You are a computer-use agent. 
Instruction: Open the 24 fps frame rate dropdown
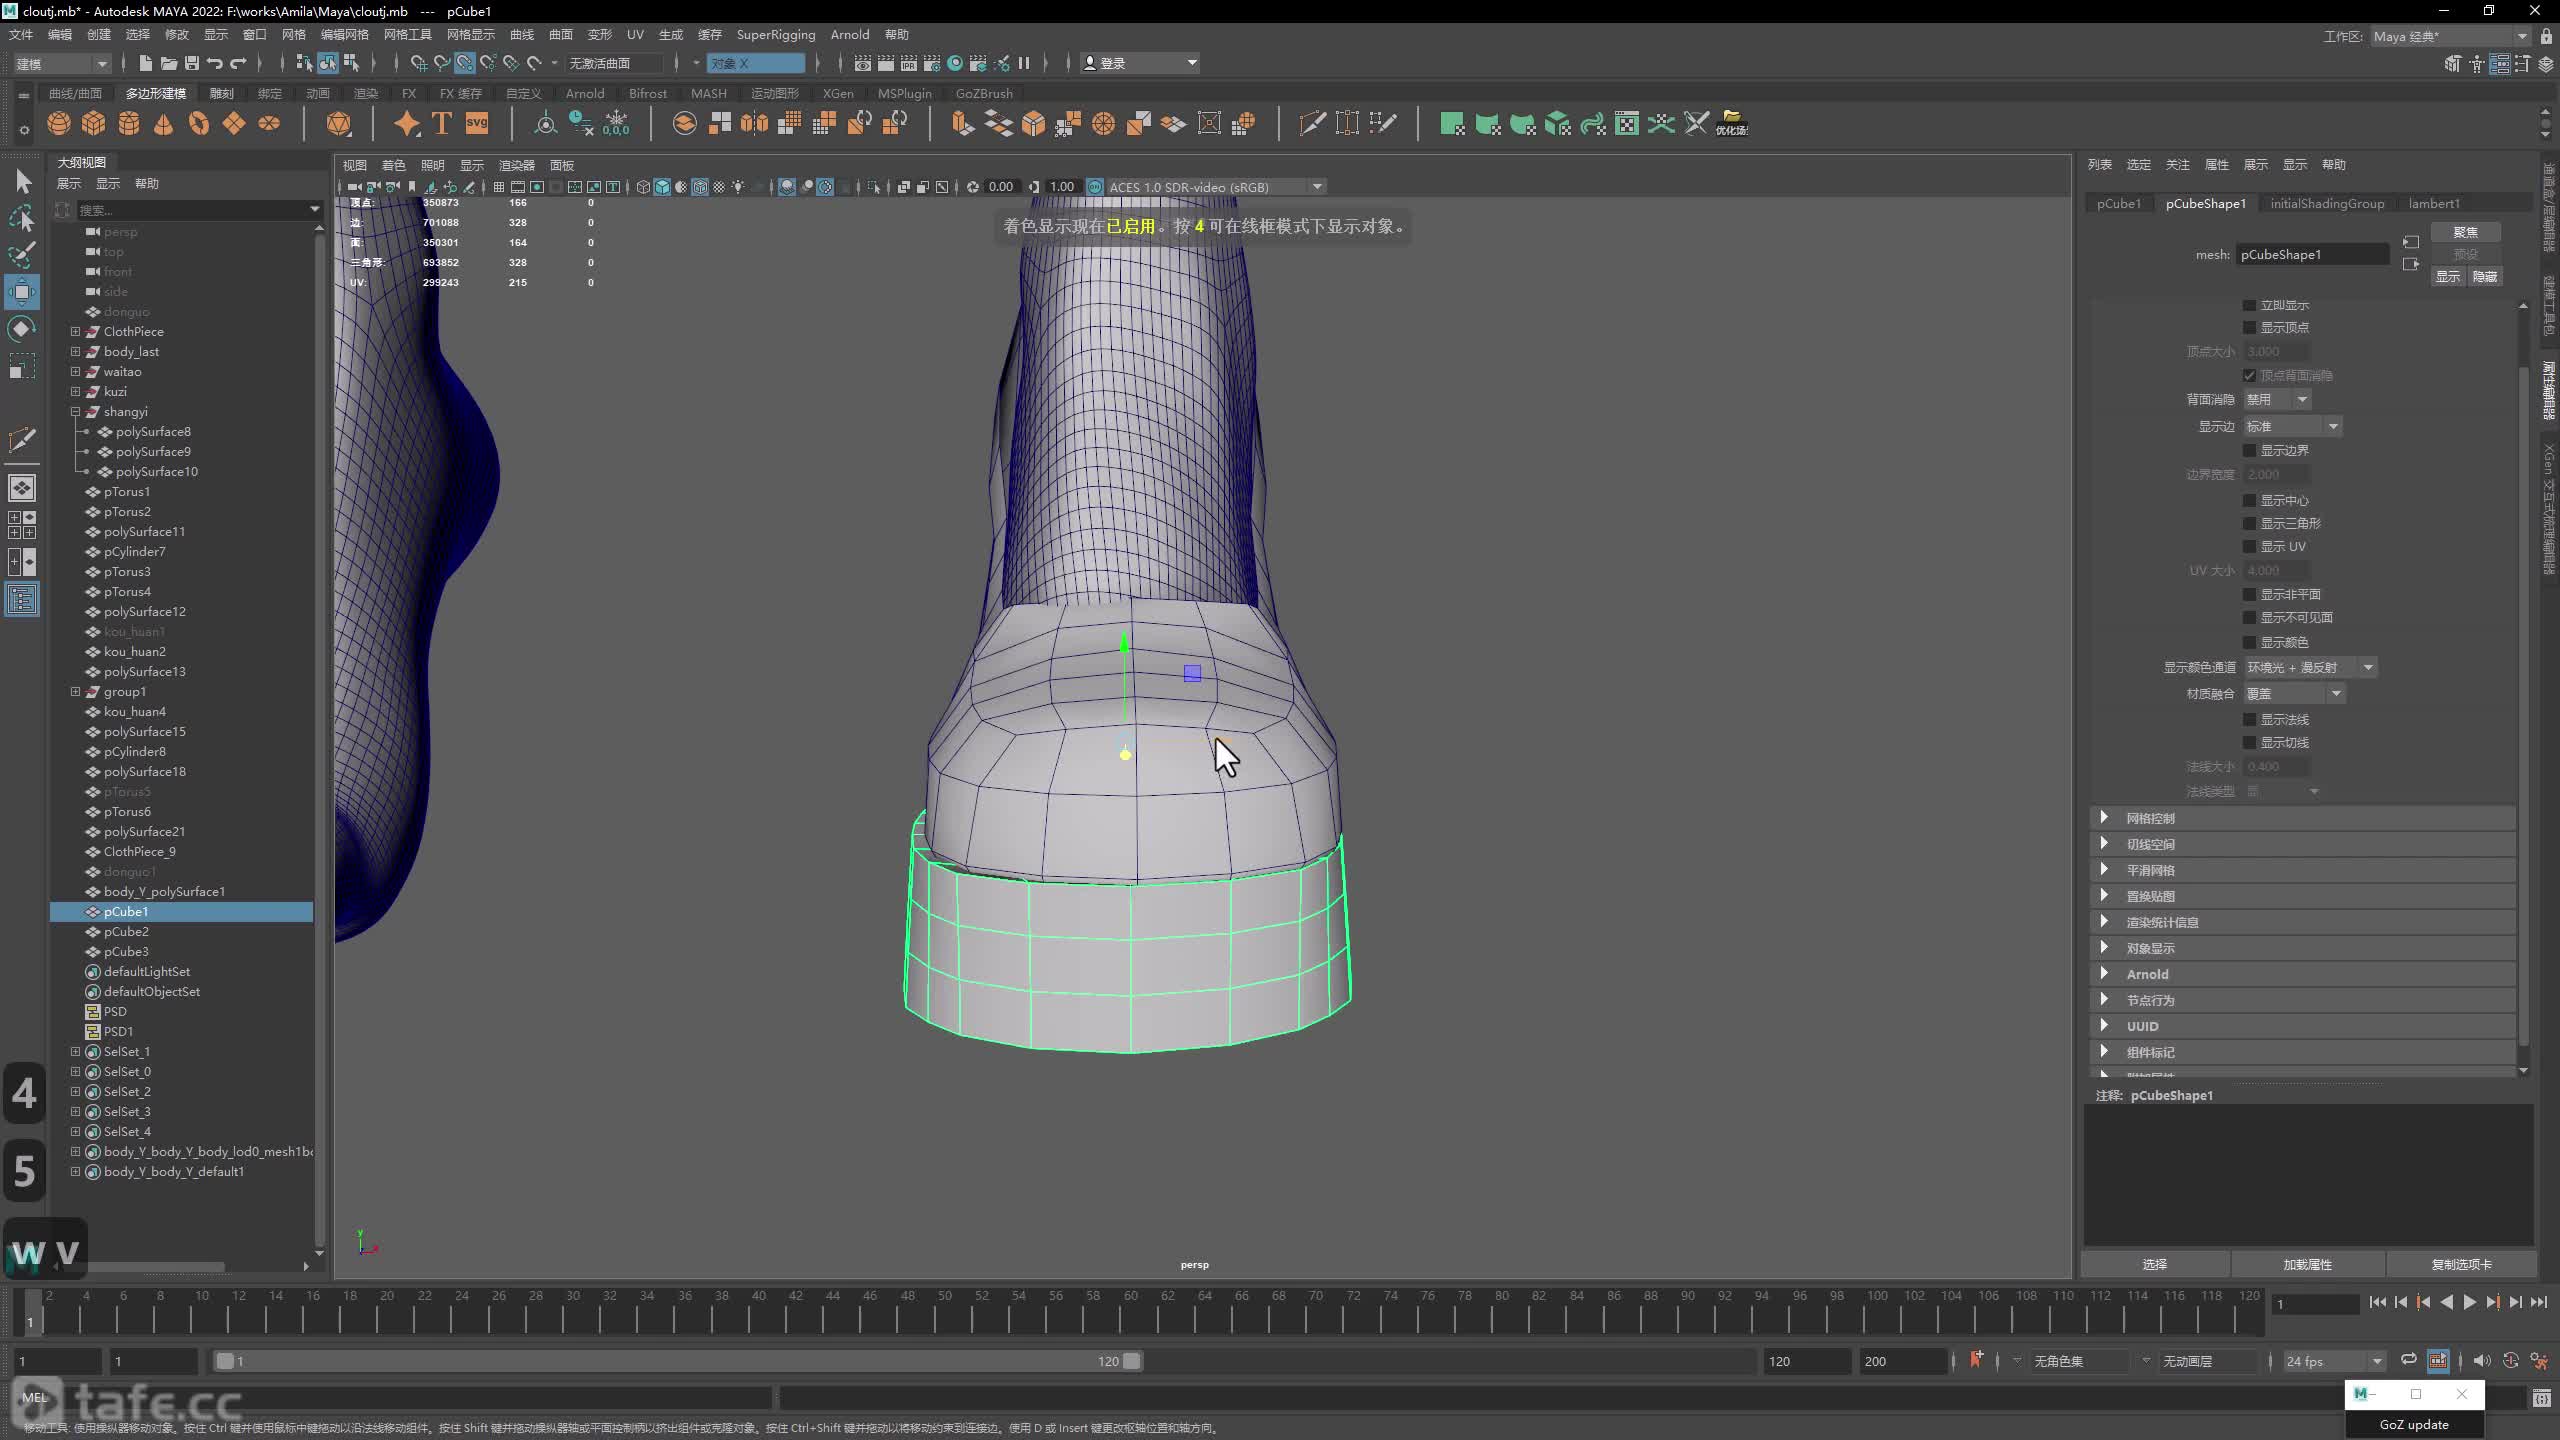2333,1361
